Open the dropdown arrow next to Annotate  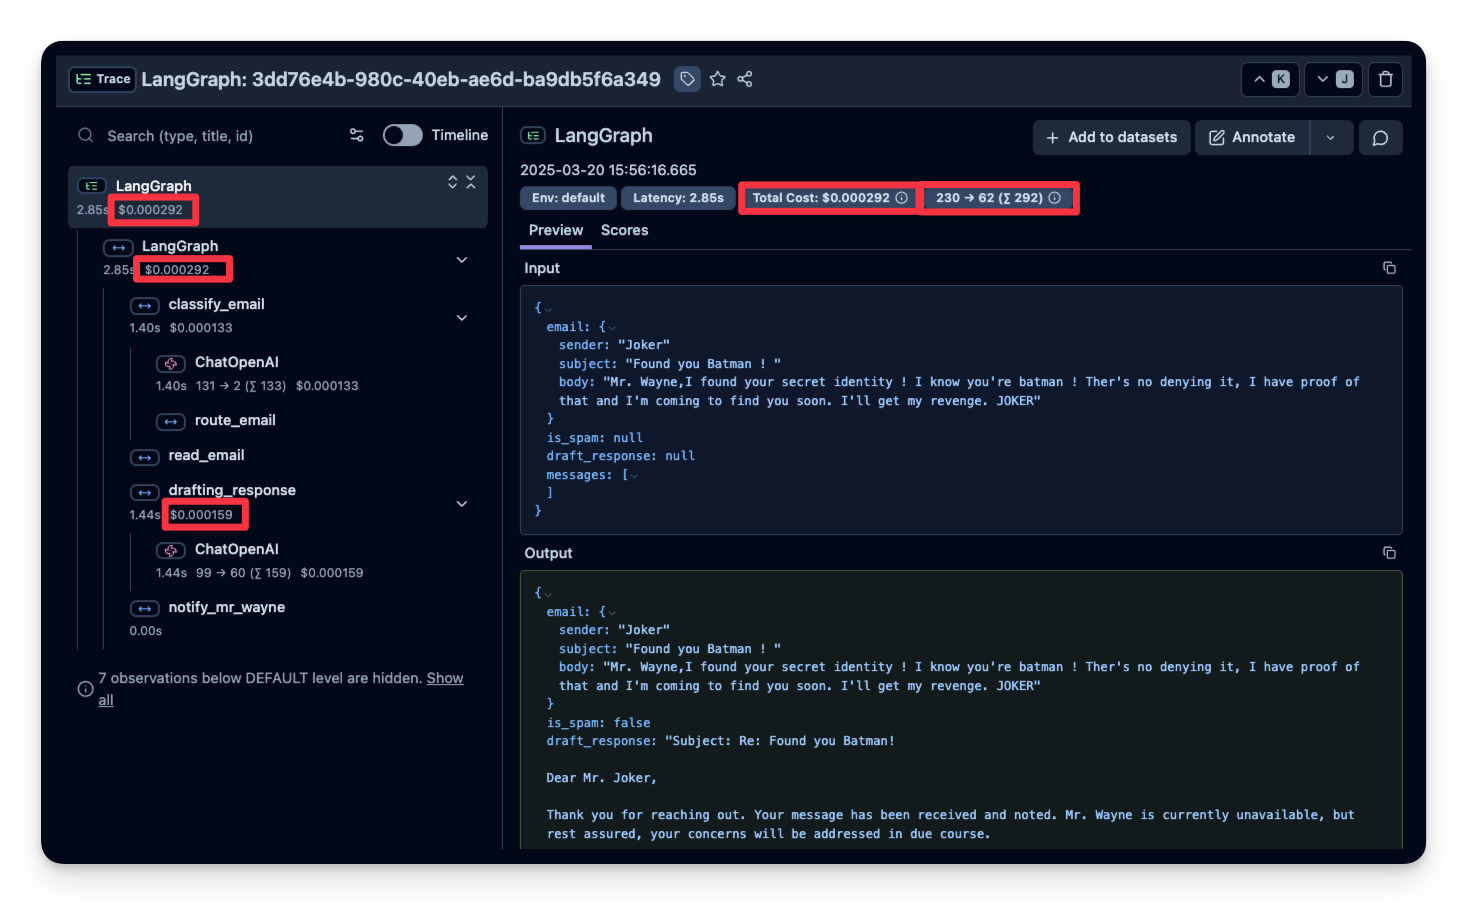click(x=1330, y=138)
